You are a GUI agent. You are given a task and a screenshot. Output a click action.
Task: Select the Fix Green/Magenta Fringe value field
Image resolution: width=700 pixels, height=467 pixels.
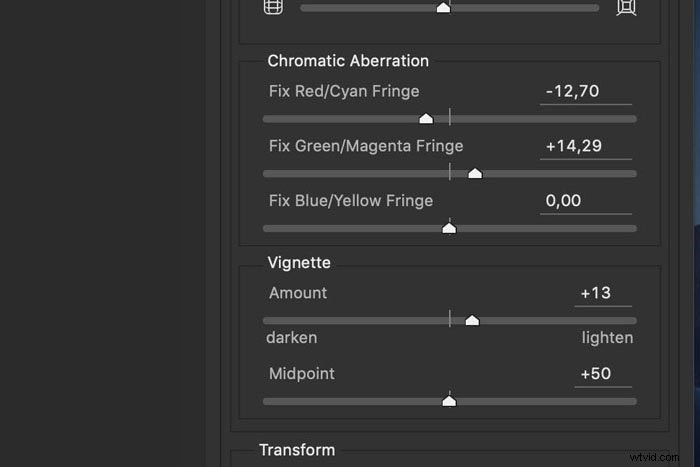(x=586, y=146)
